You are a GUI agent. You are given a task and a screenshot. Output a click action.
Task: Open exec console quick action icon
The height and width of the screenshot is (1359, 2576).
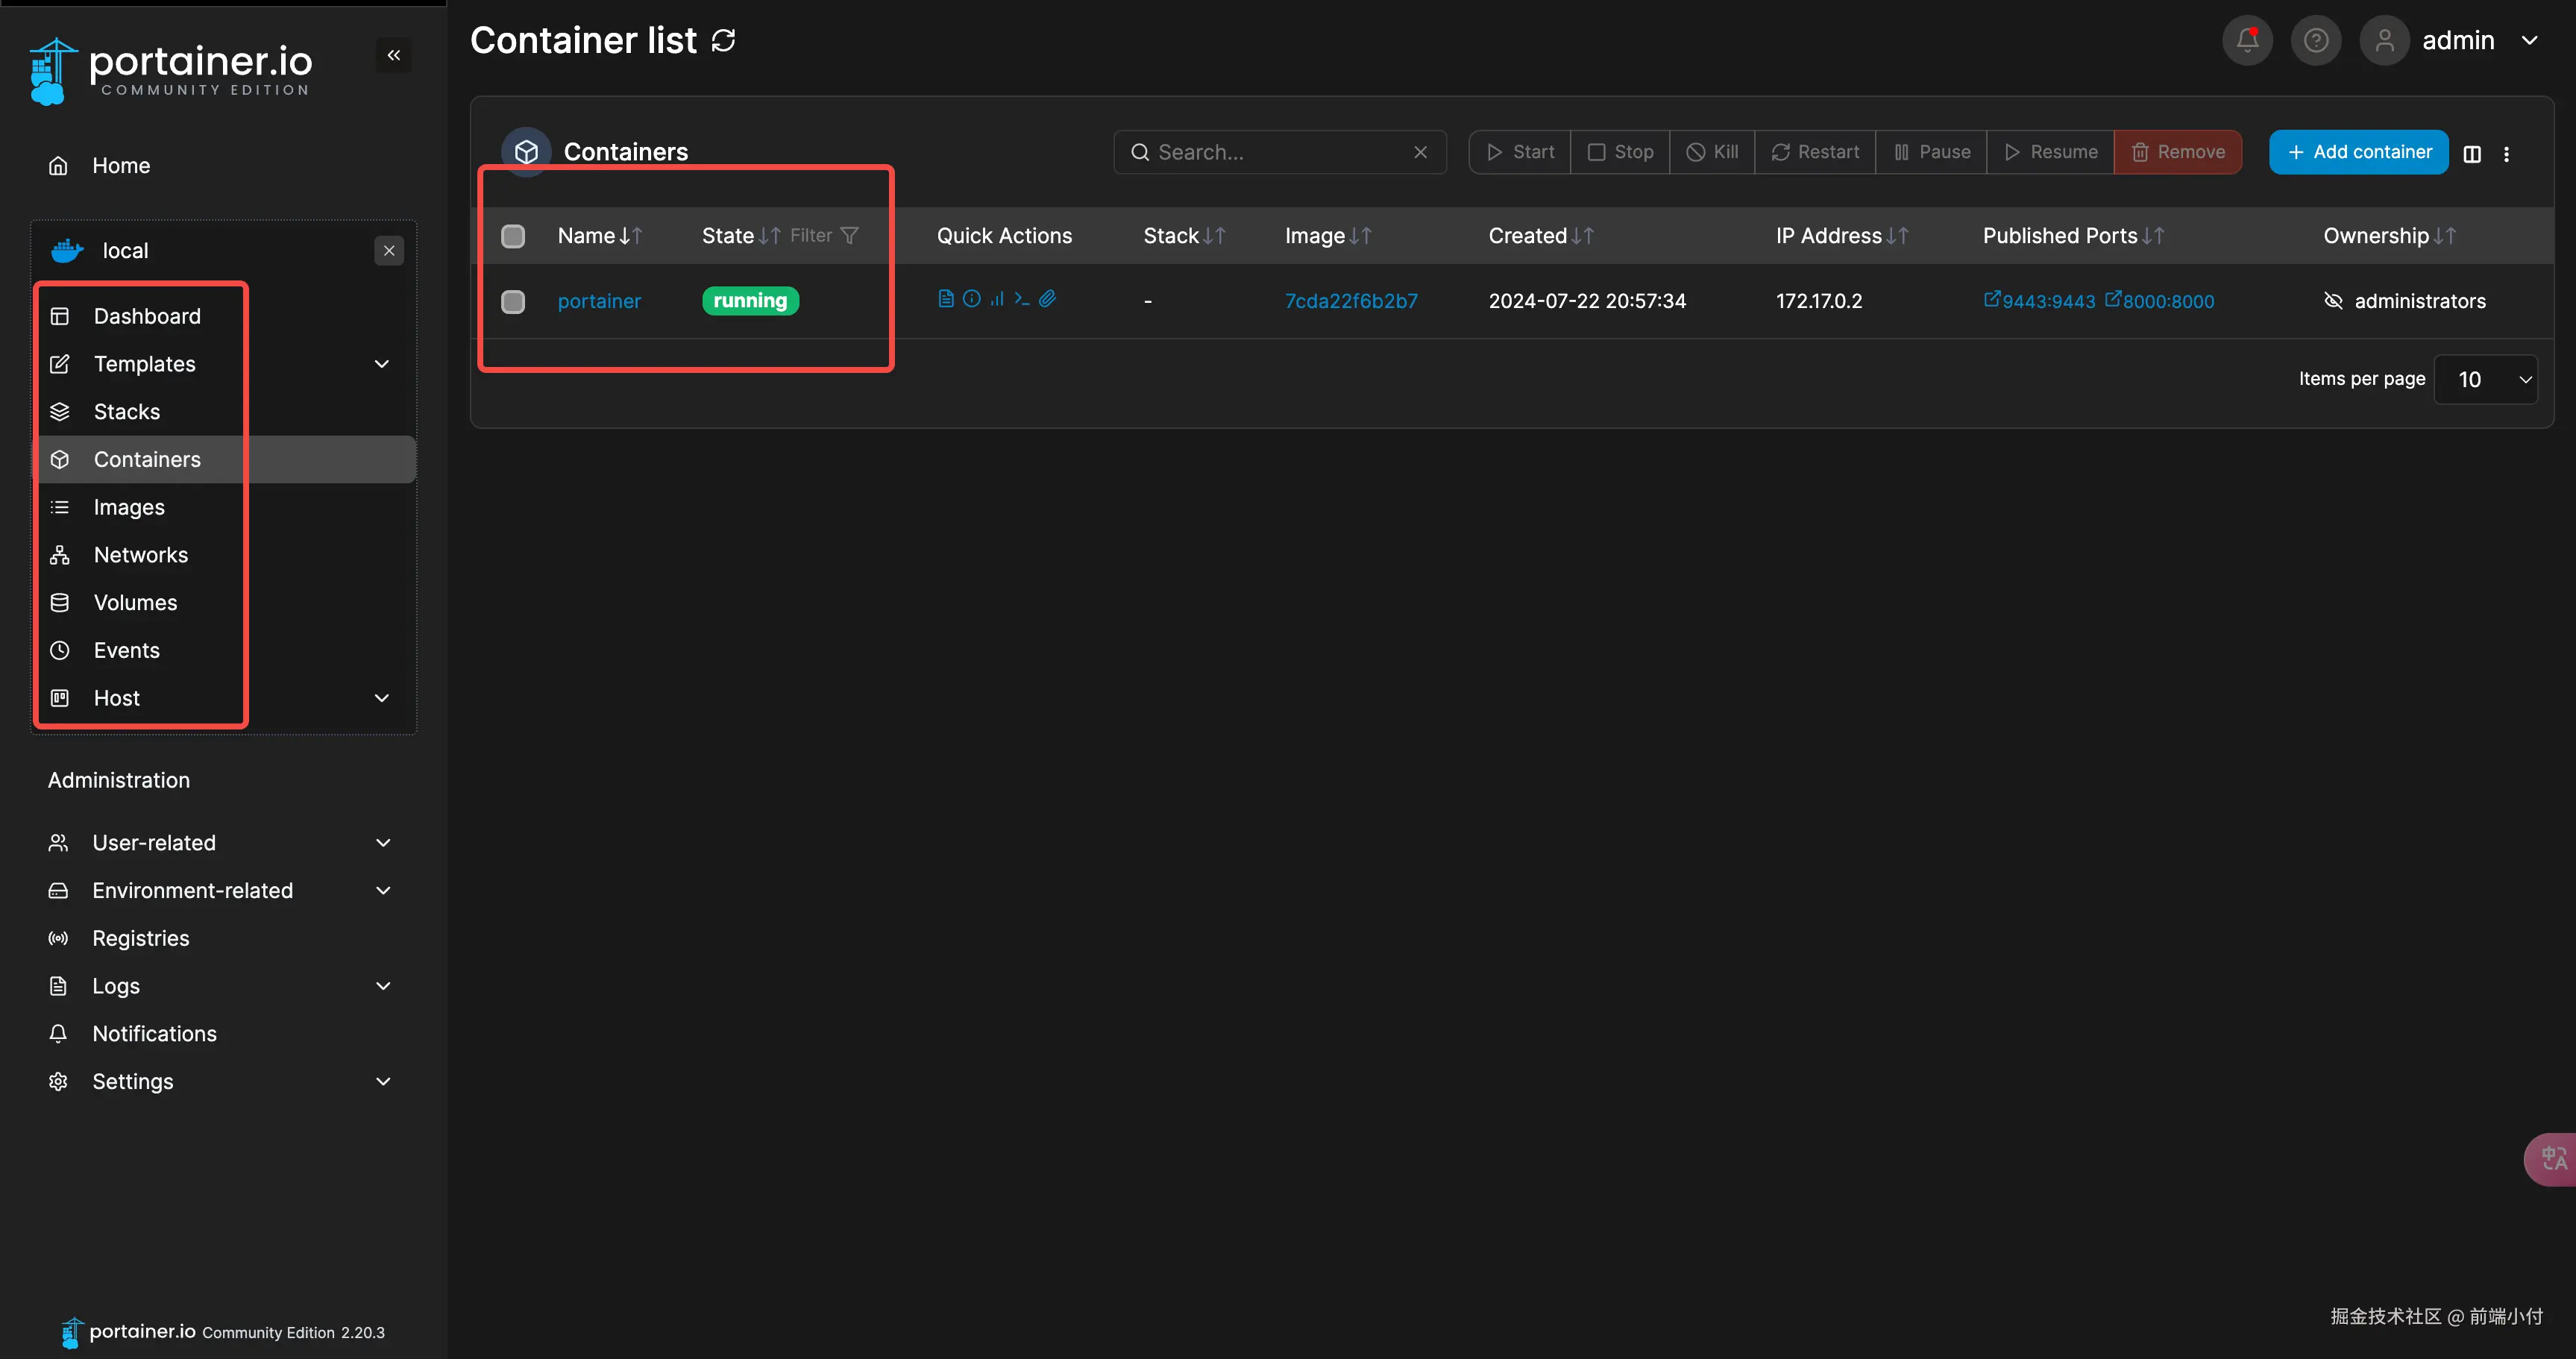(1021, 298)
